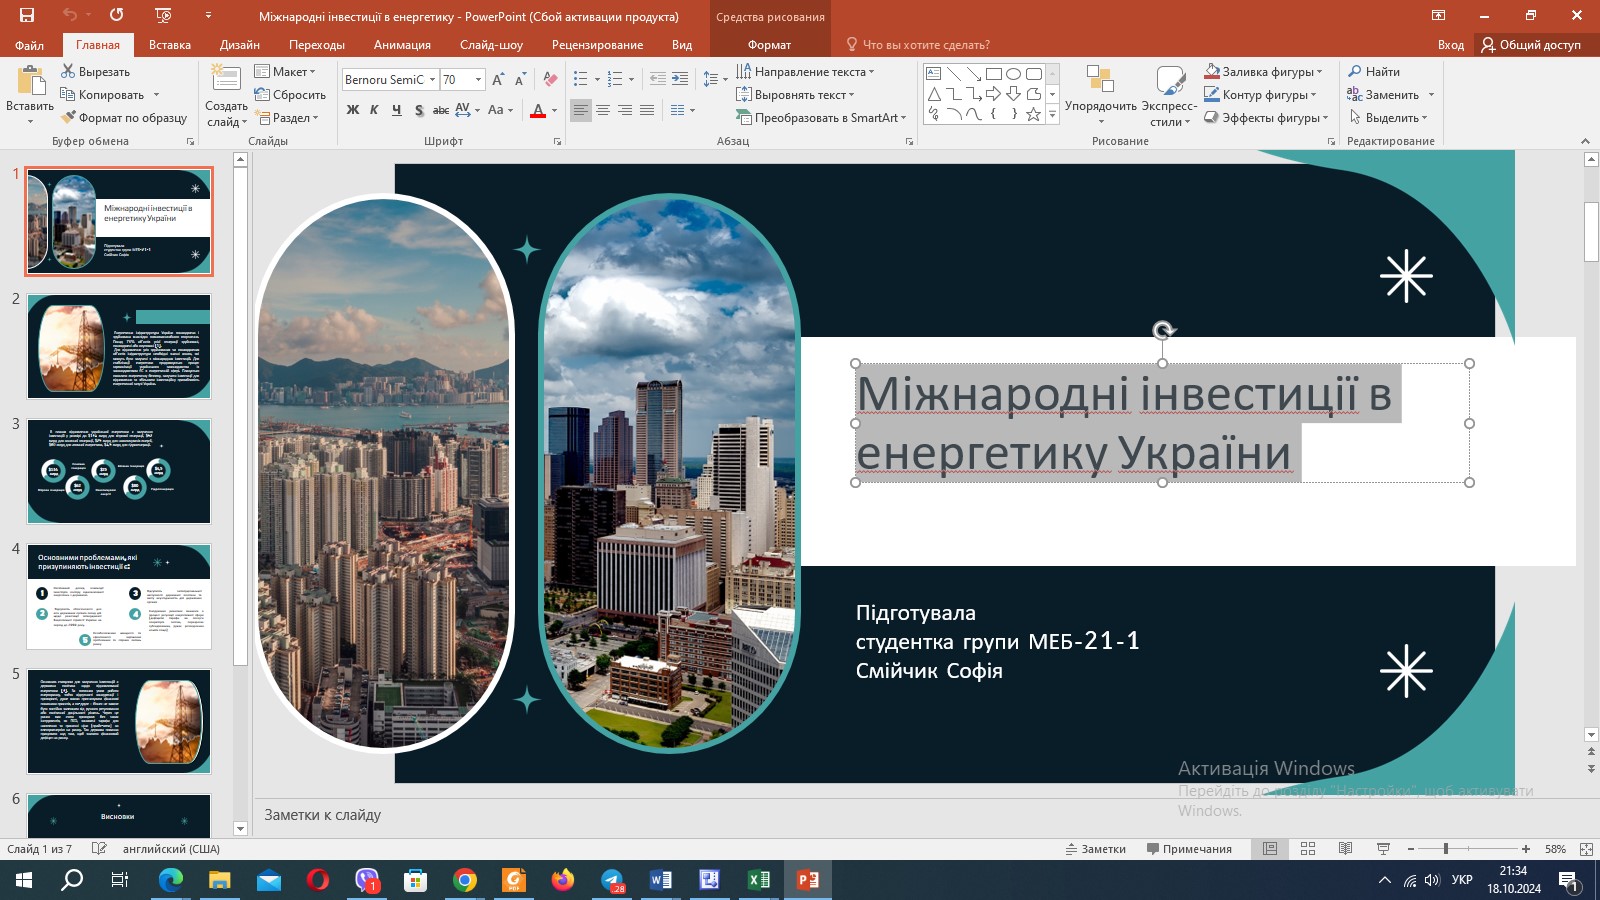Expand the Section (Раздел) dropdown

click(287, 118)
